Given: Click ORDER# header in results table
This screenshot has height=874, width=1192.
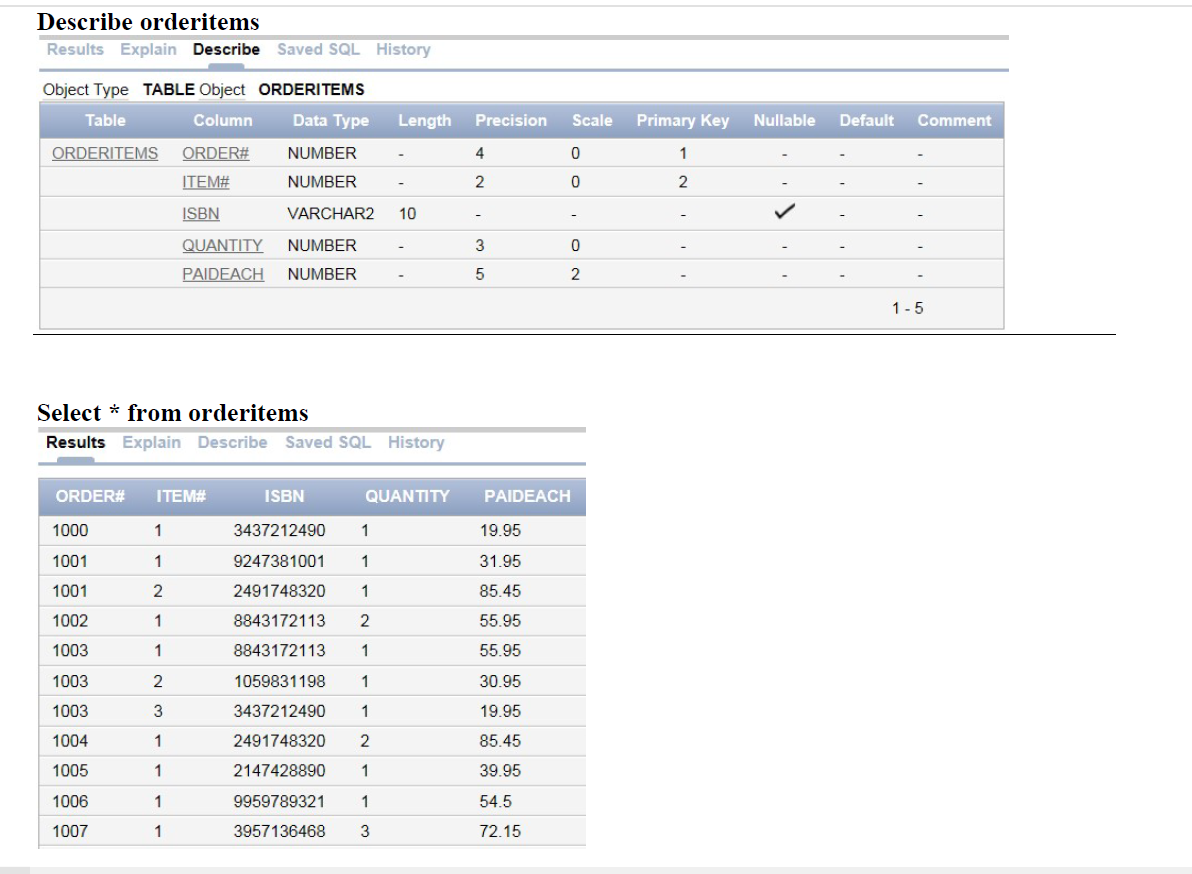Looking at the screenshot, I should 90,496.
